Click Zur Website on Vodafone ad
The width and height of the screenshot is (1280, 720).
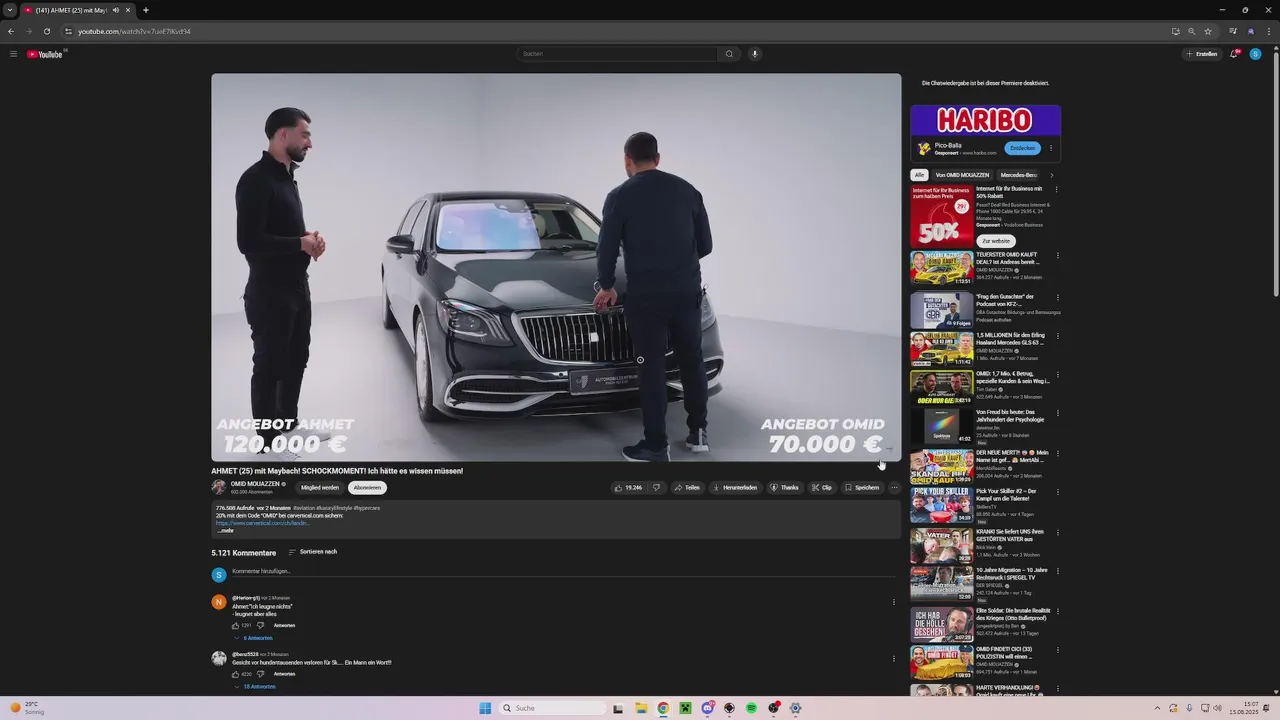point(995,241)
